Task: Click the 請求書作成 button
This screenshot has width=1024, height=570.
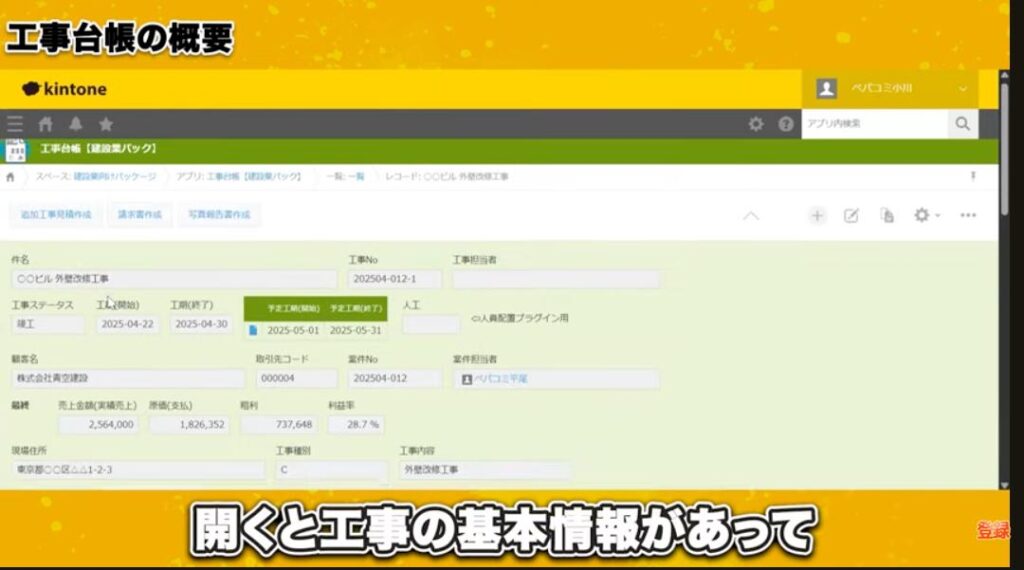Action: click(139, 215)
